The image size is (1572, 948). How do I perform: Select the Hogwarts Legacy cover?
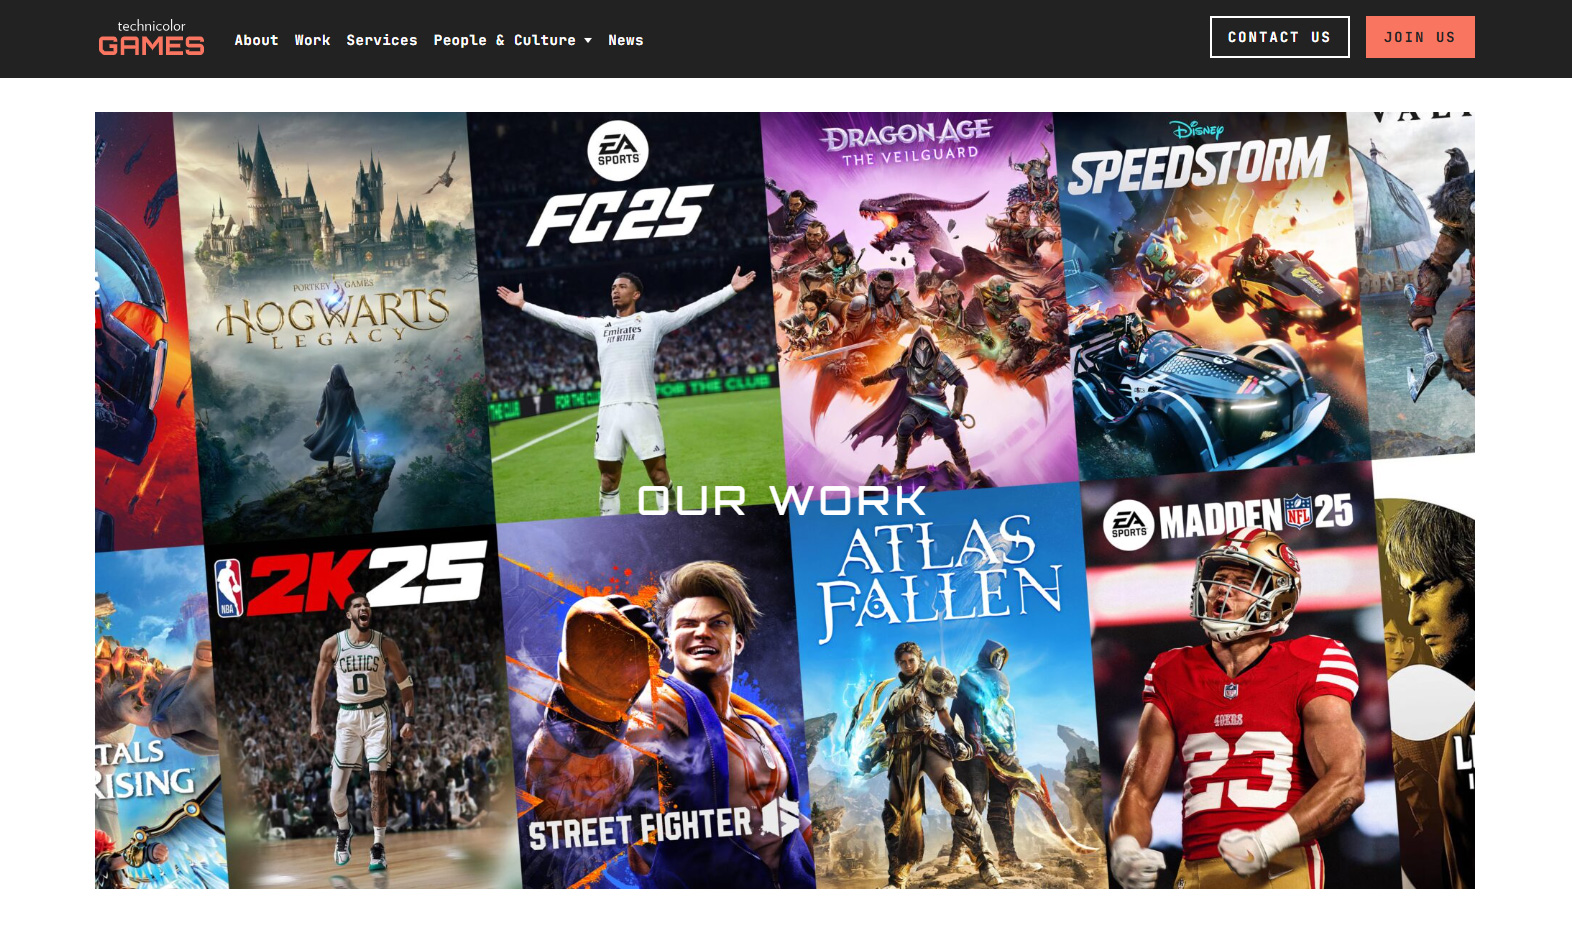330,320
